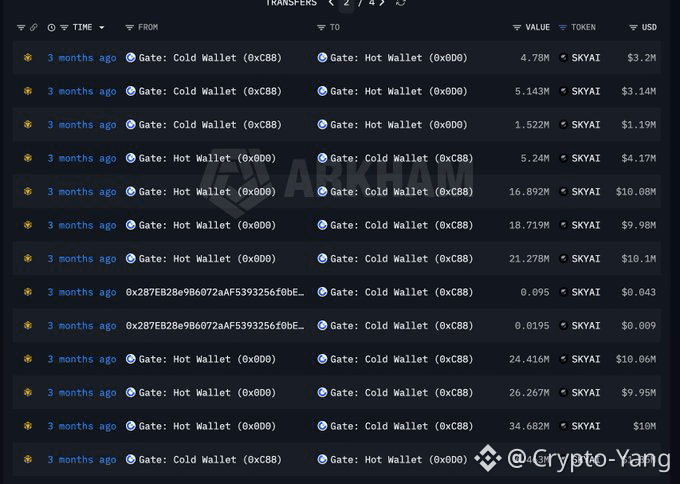Select the $10M USD cell
Screen dimensions: 680x484
[x=644, y=426]
